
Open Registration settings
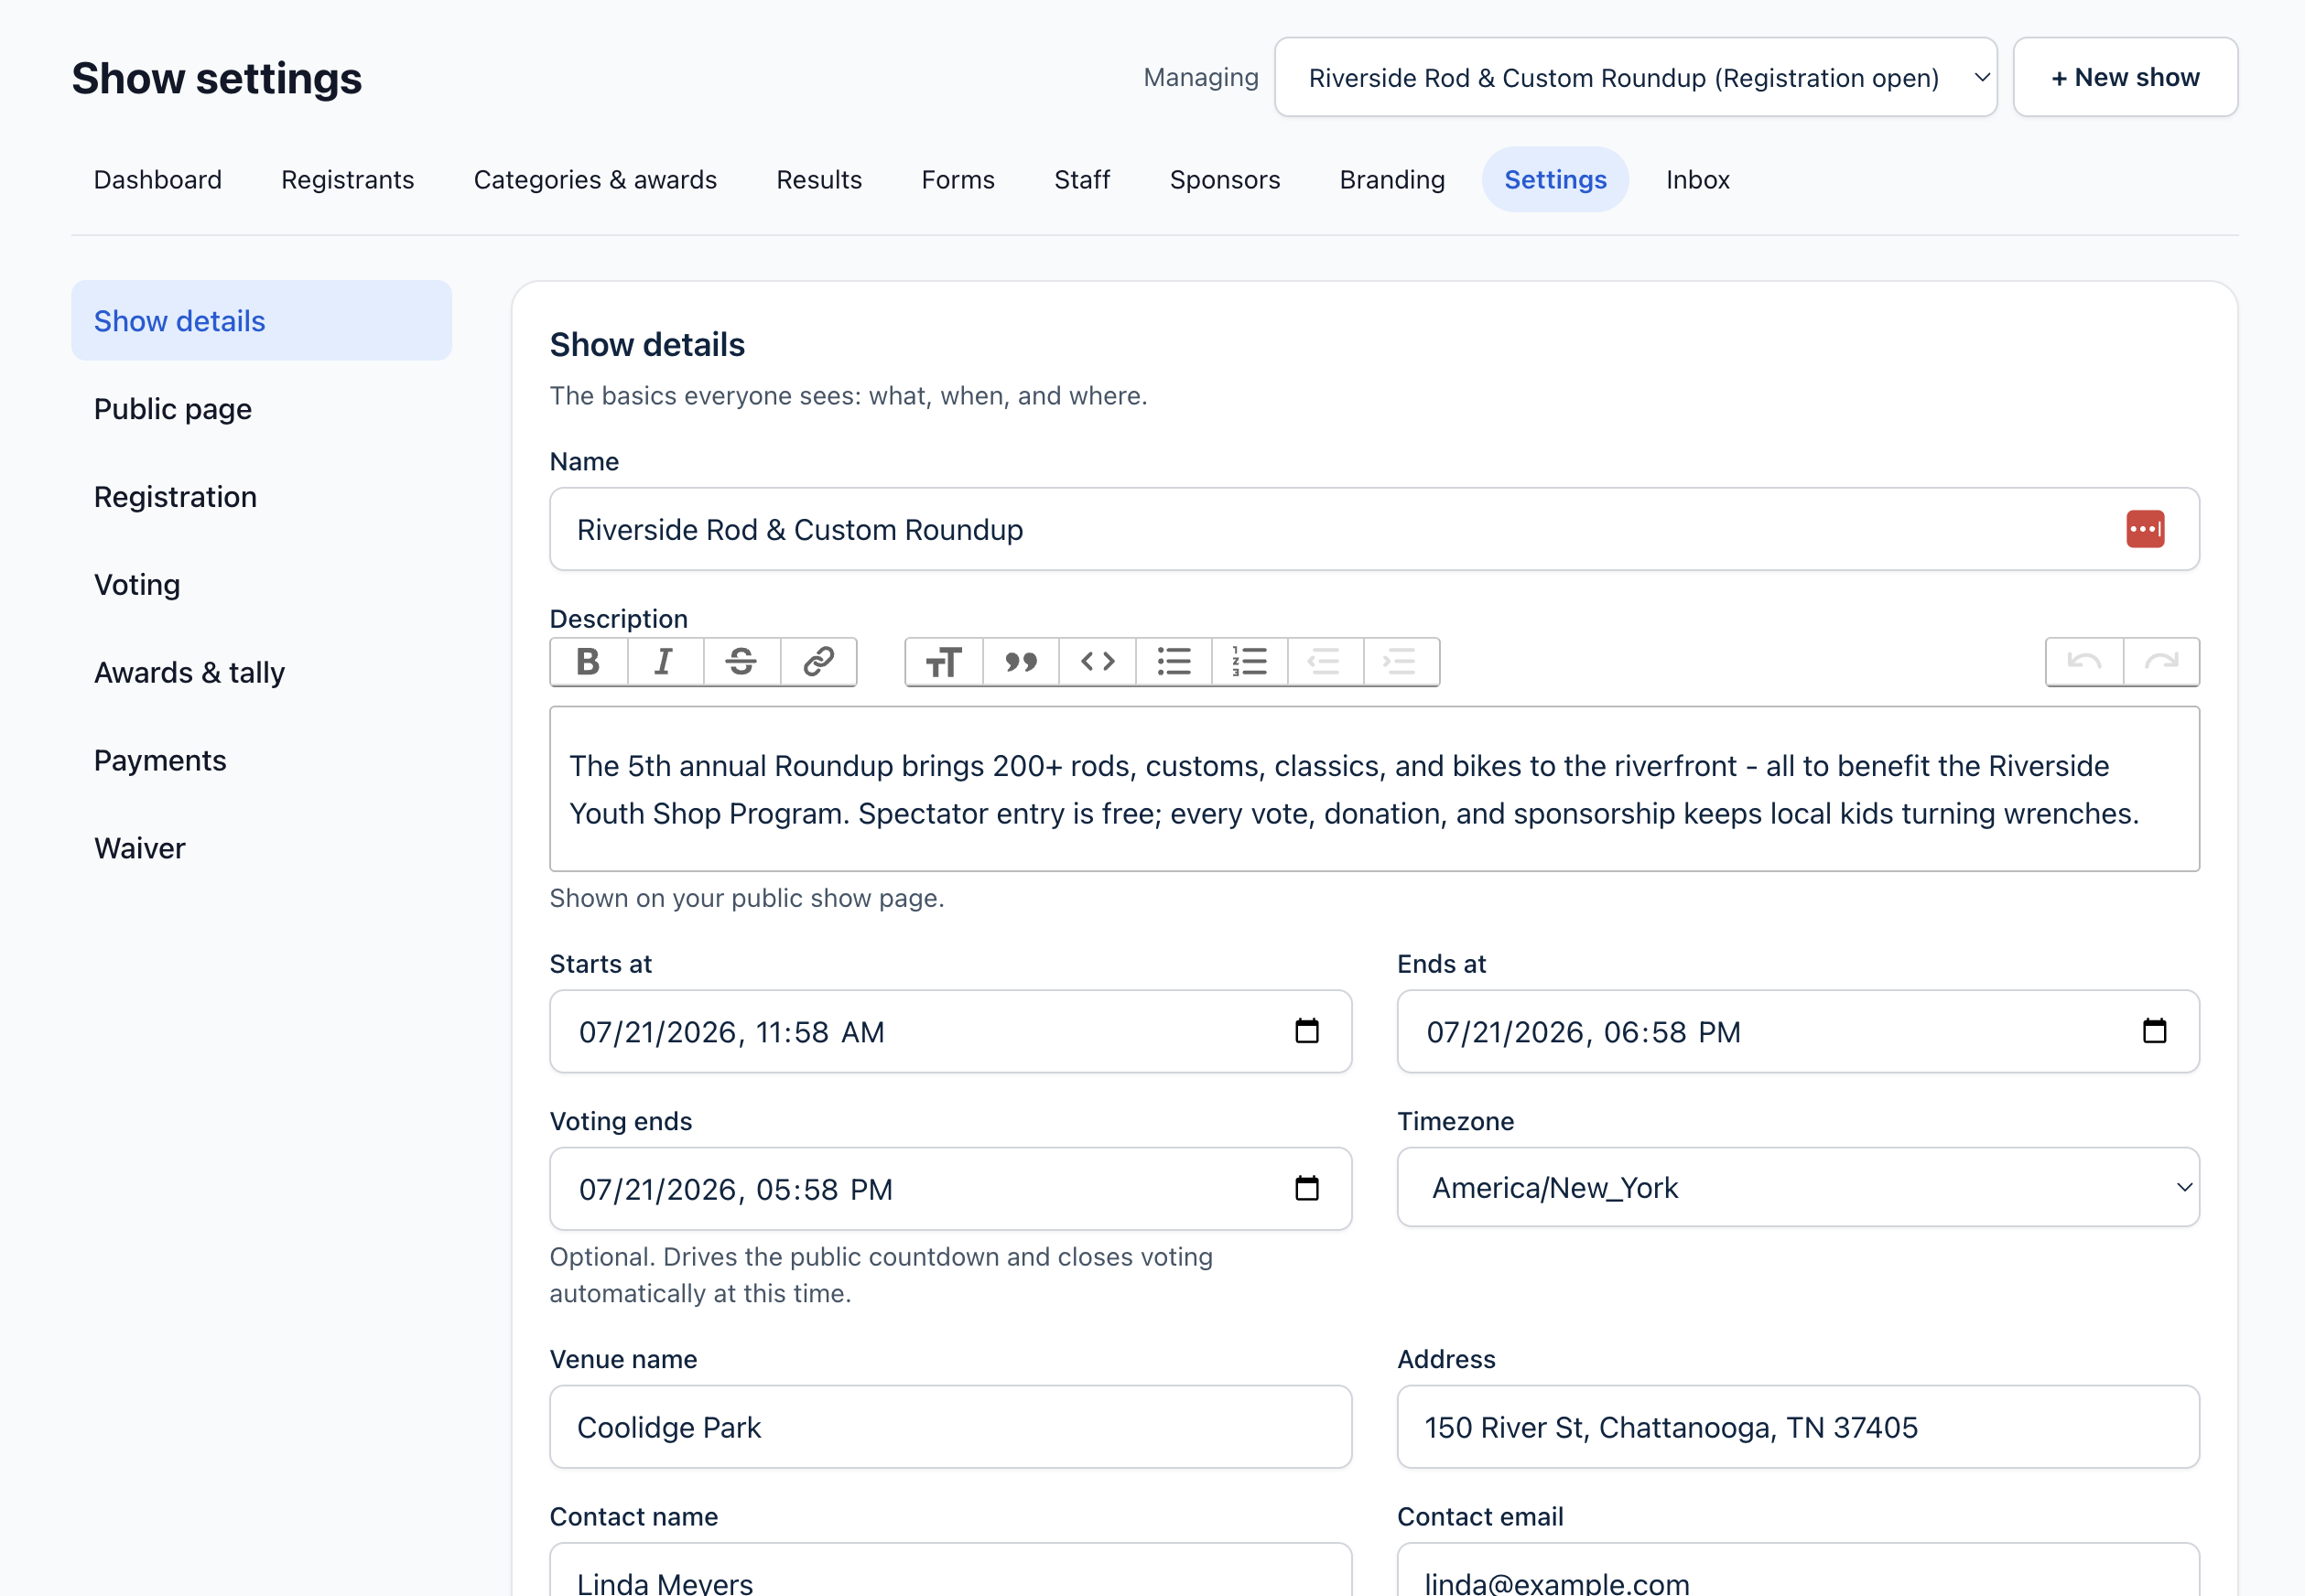(262, 497)
